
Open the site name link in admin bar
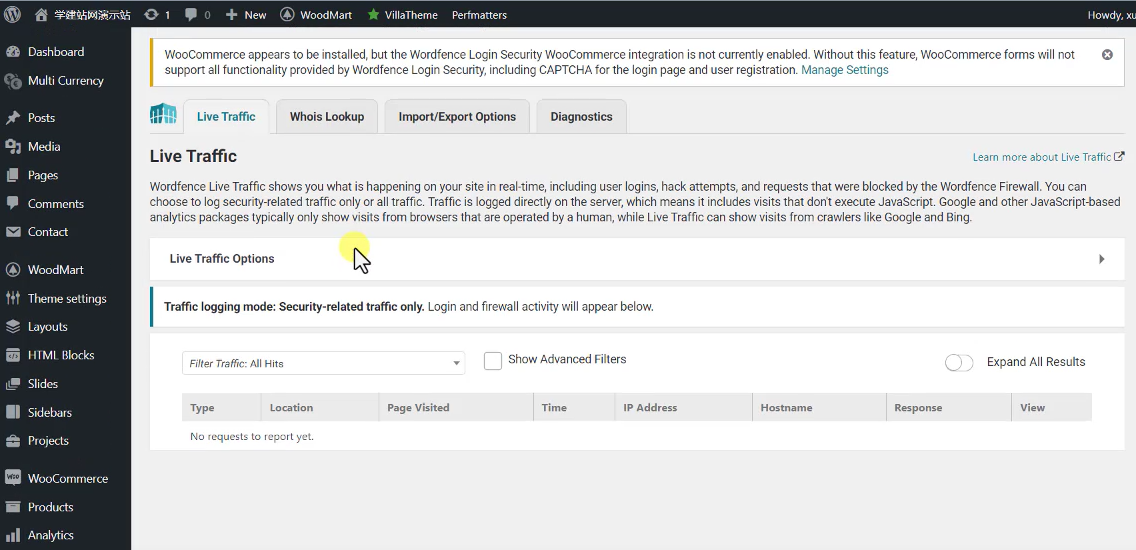point(92,14)
